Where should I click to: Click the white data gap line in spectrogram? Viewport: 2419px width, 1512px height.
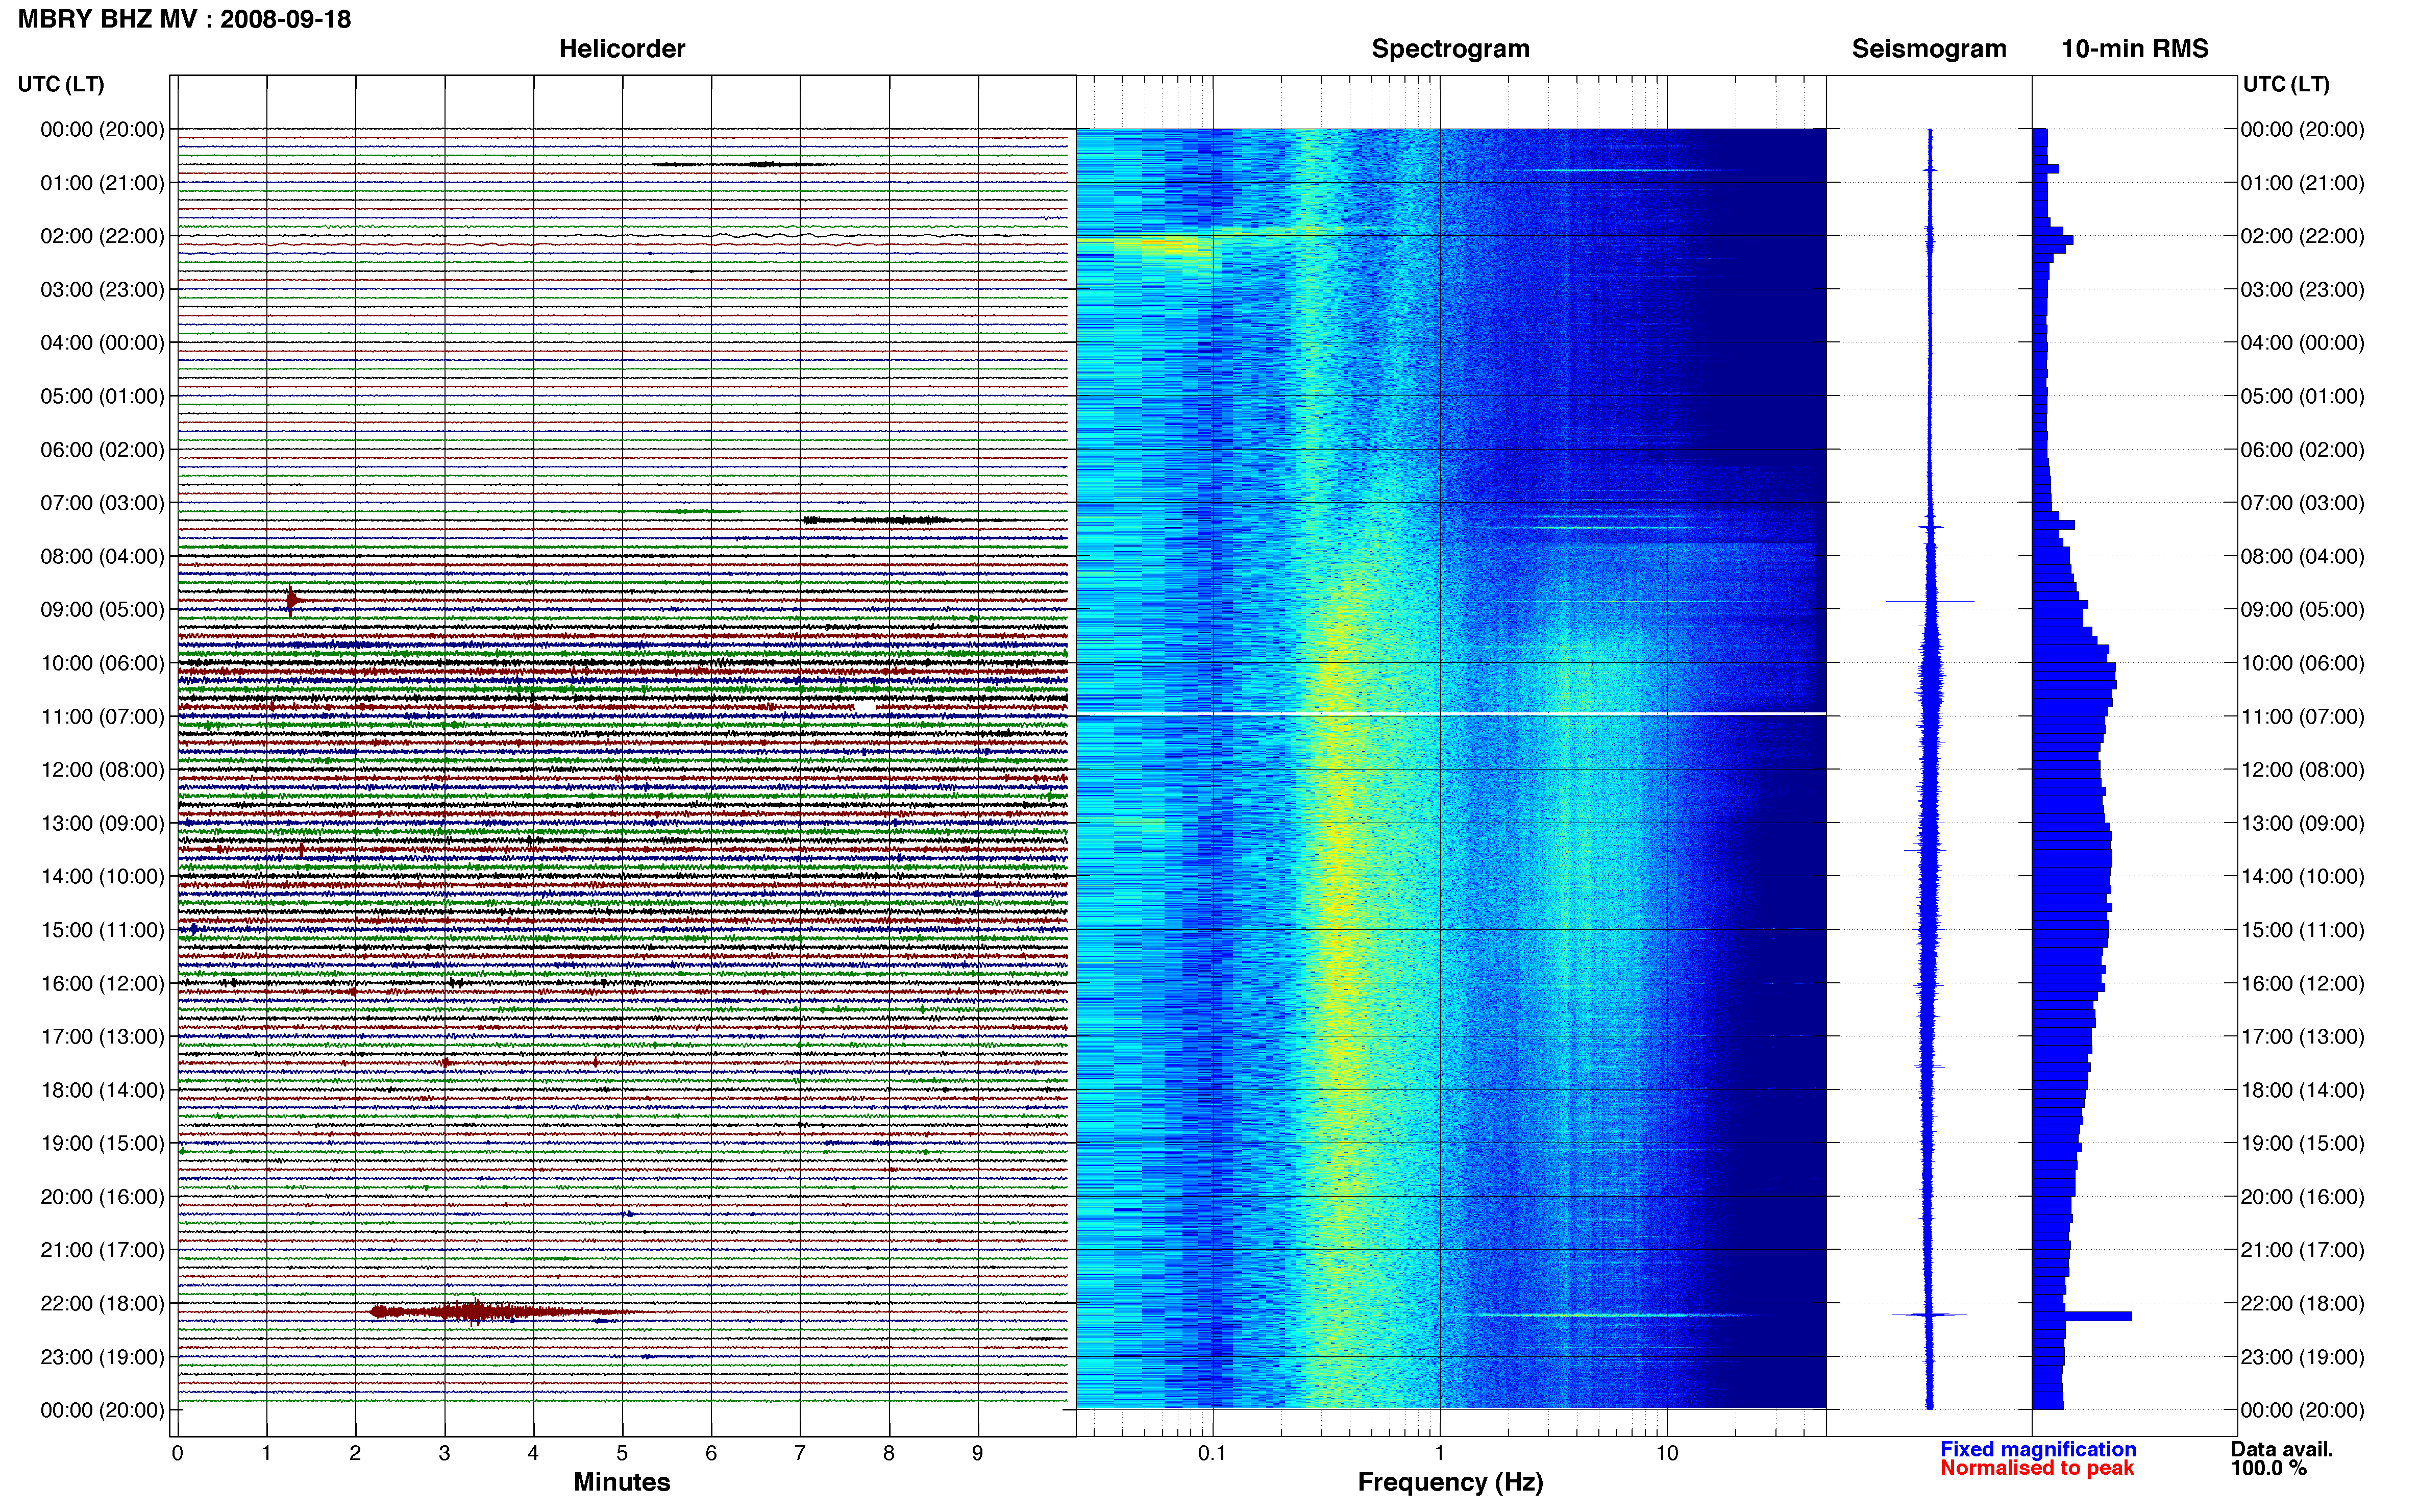tap(1450, 713)
